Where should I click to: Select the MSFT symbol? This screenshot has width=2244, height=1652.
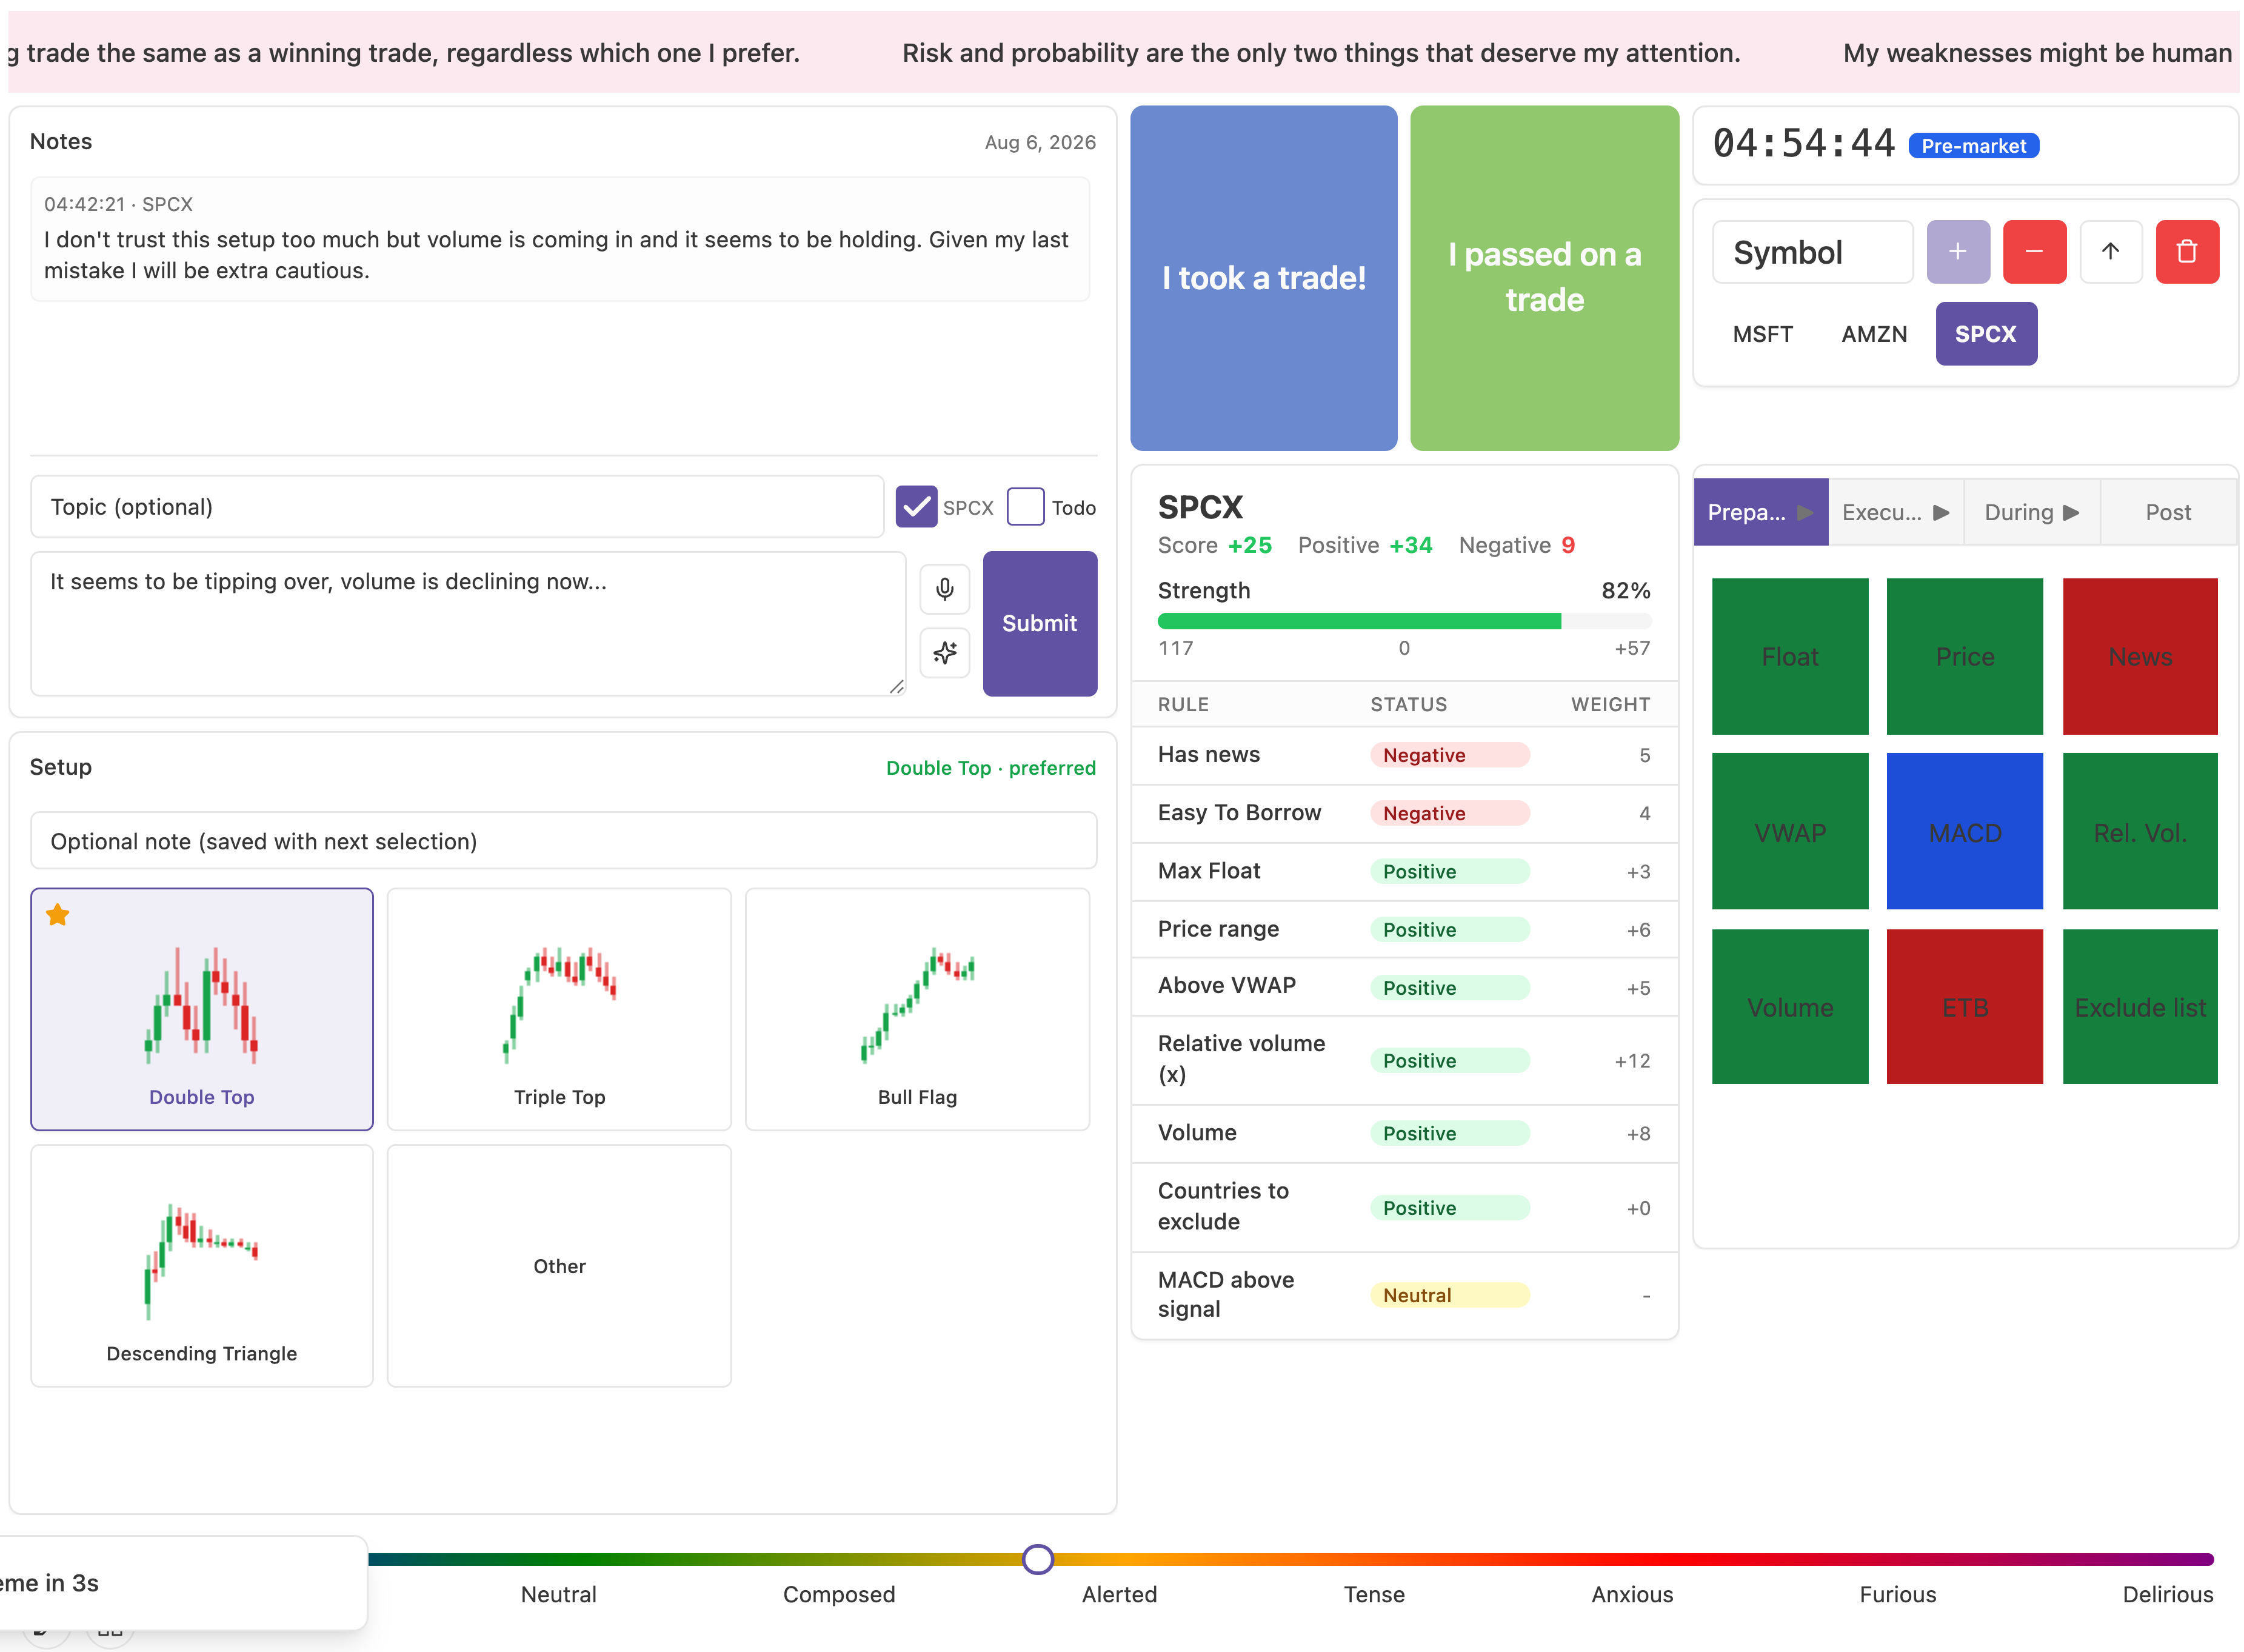tap(1762, 334)
